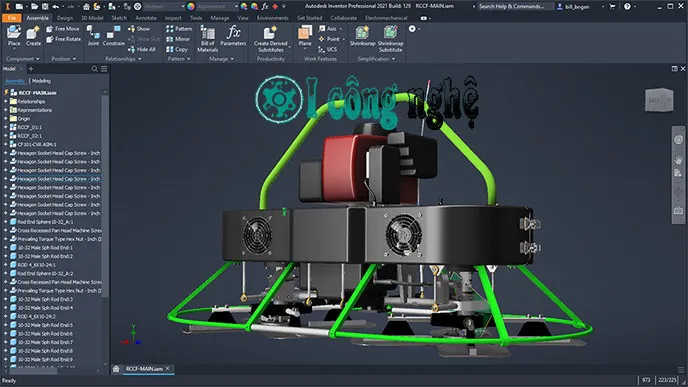Click the Create component tool
Image resolution: width=688 pixels, height=387 pixels.
(x=33, y=36)
